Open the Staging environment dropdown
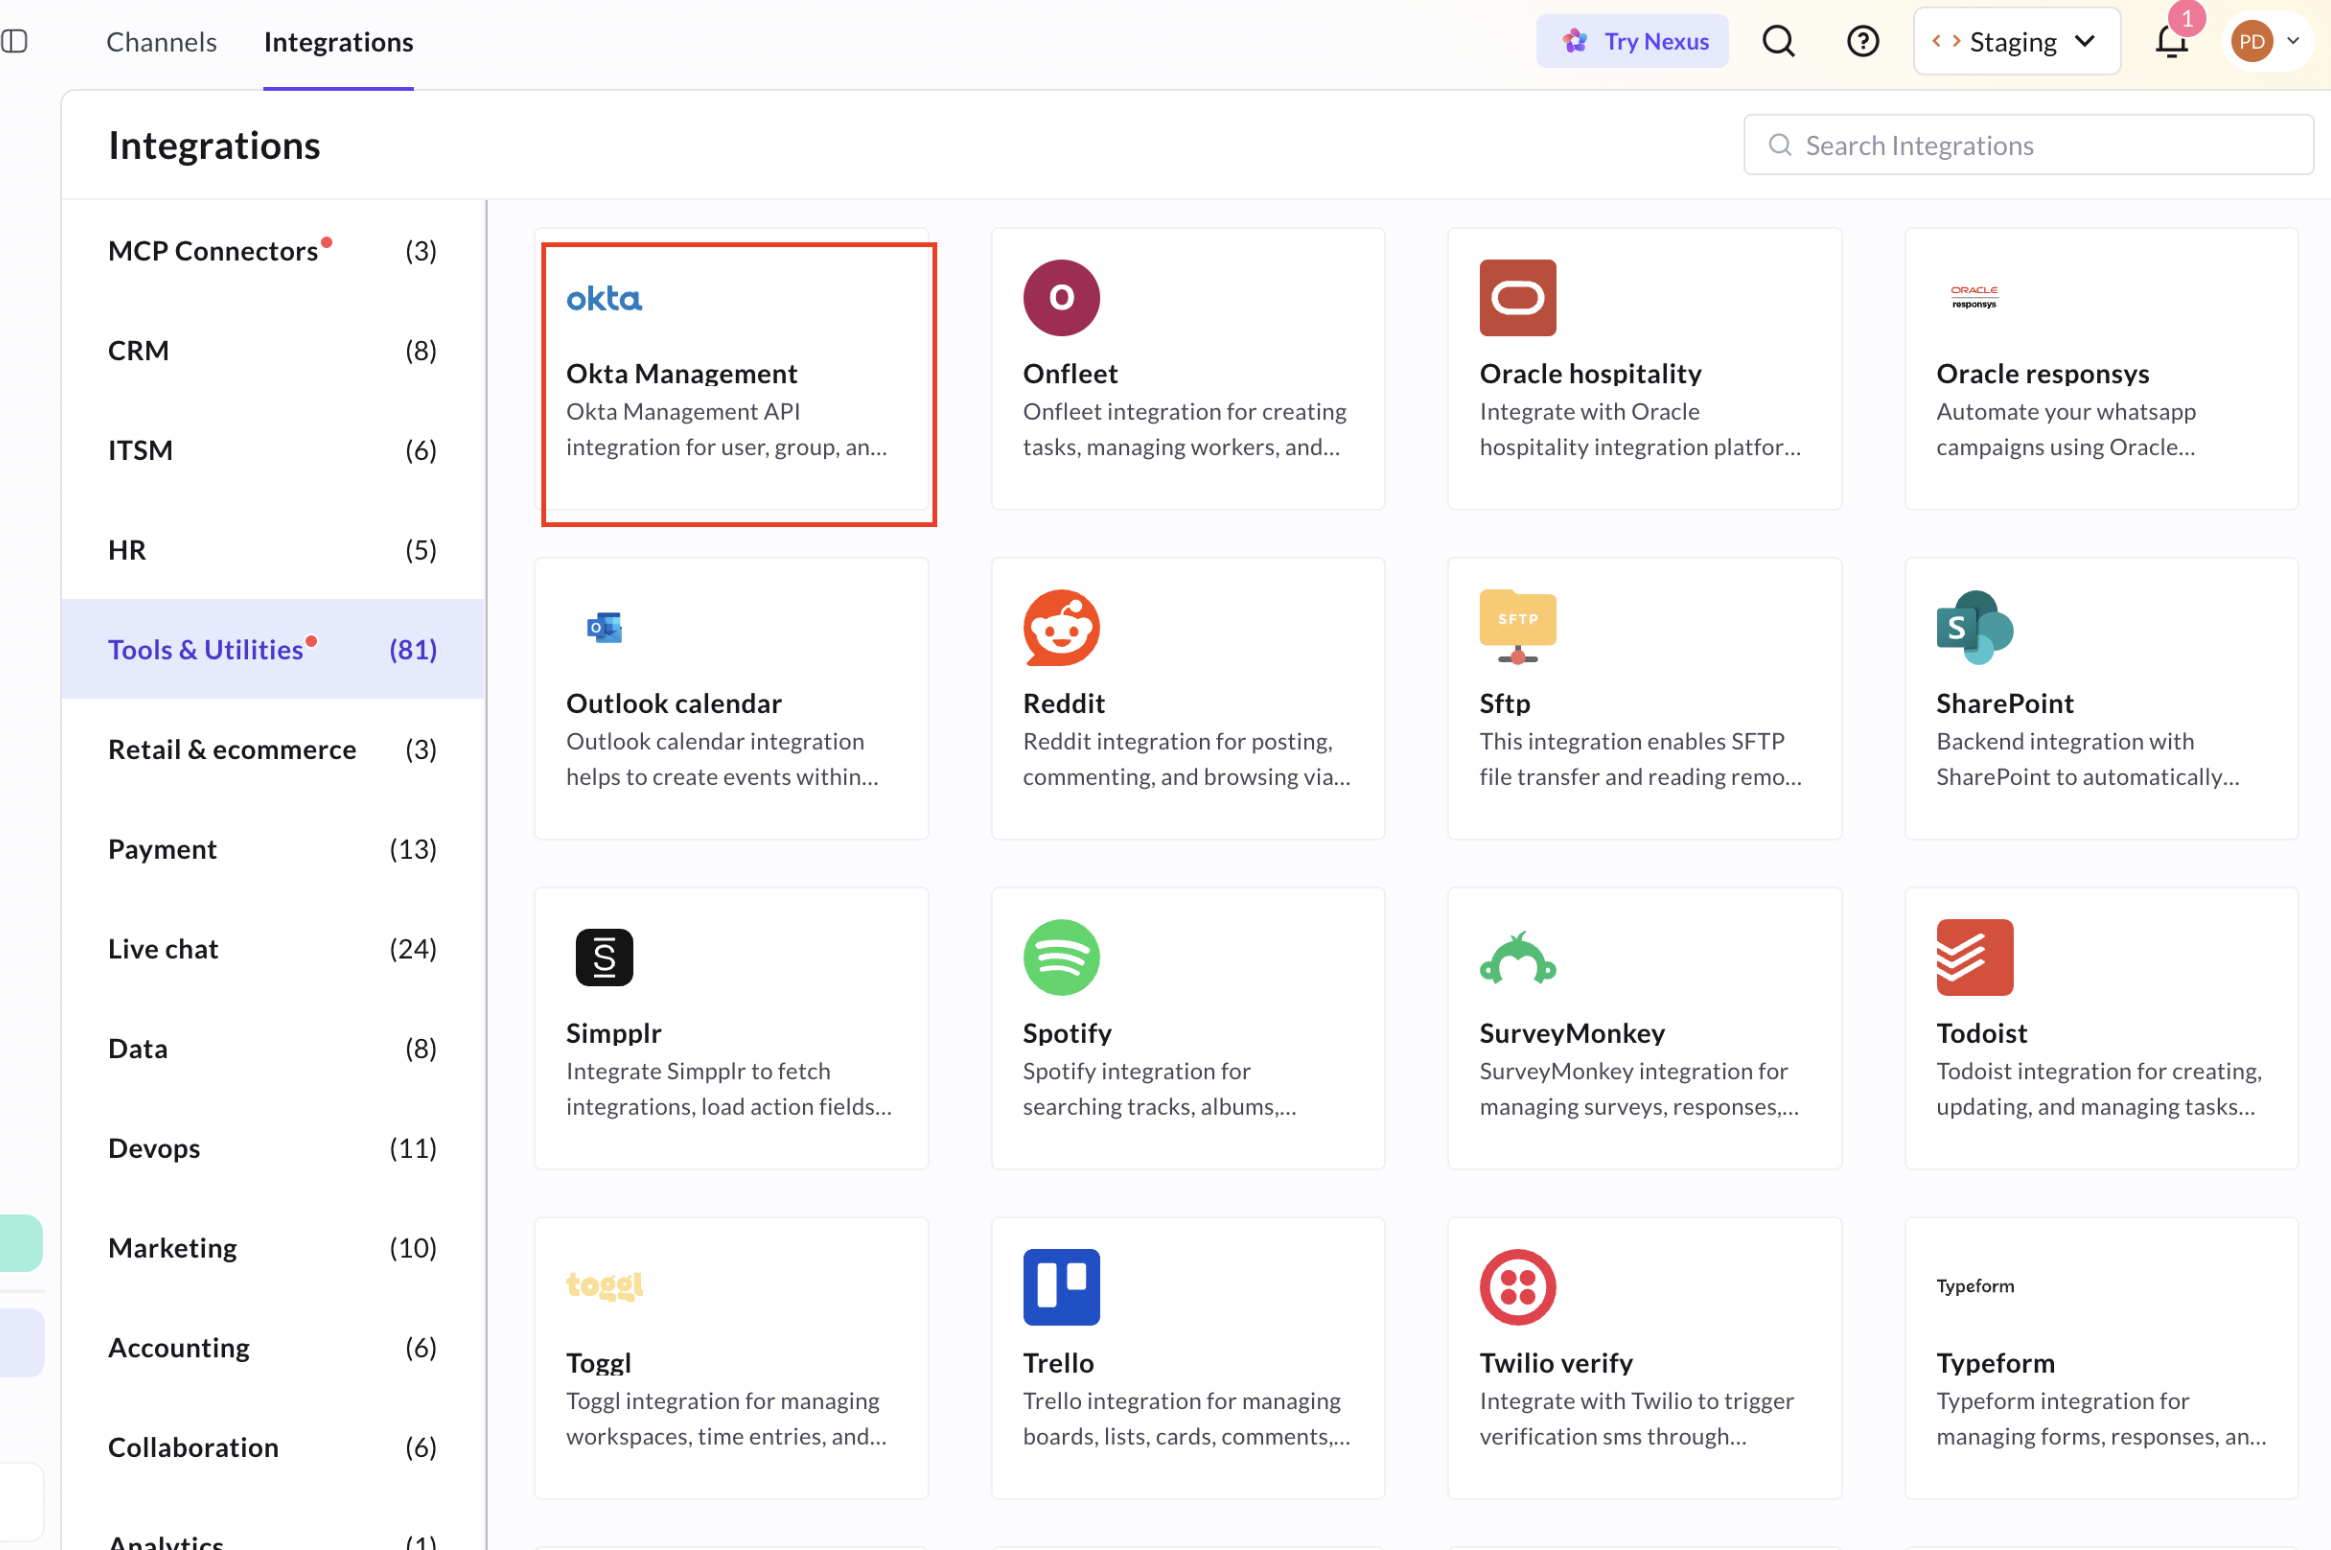The width and height of the screenshot is (2331, 1550). click(2016, 41)
